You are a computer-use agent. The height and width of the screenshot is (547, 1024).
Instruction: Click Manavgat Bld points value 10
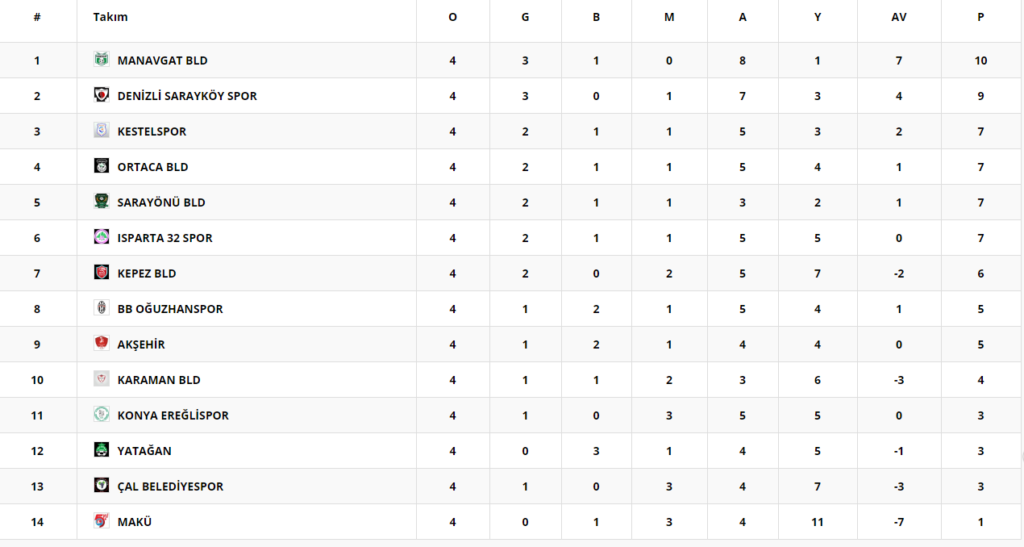click(980, 60)
